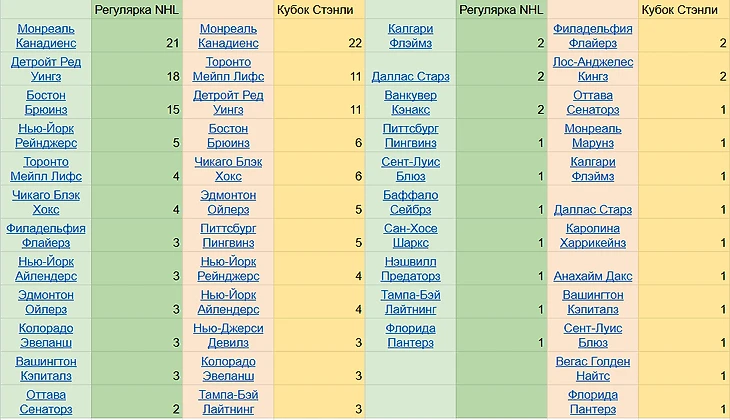Open the Монреаль Марунз link

tap(593, 135)
